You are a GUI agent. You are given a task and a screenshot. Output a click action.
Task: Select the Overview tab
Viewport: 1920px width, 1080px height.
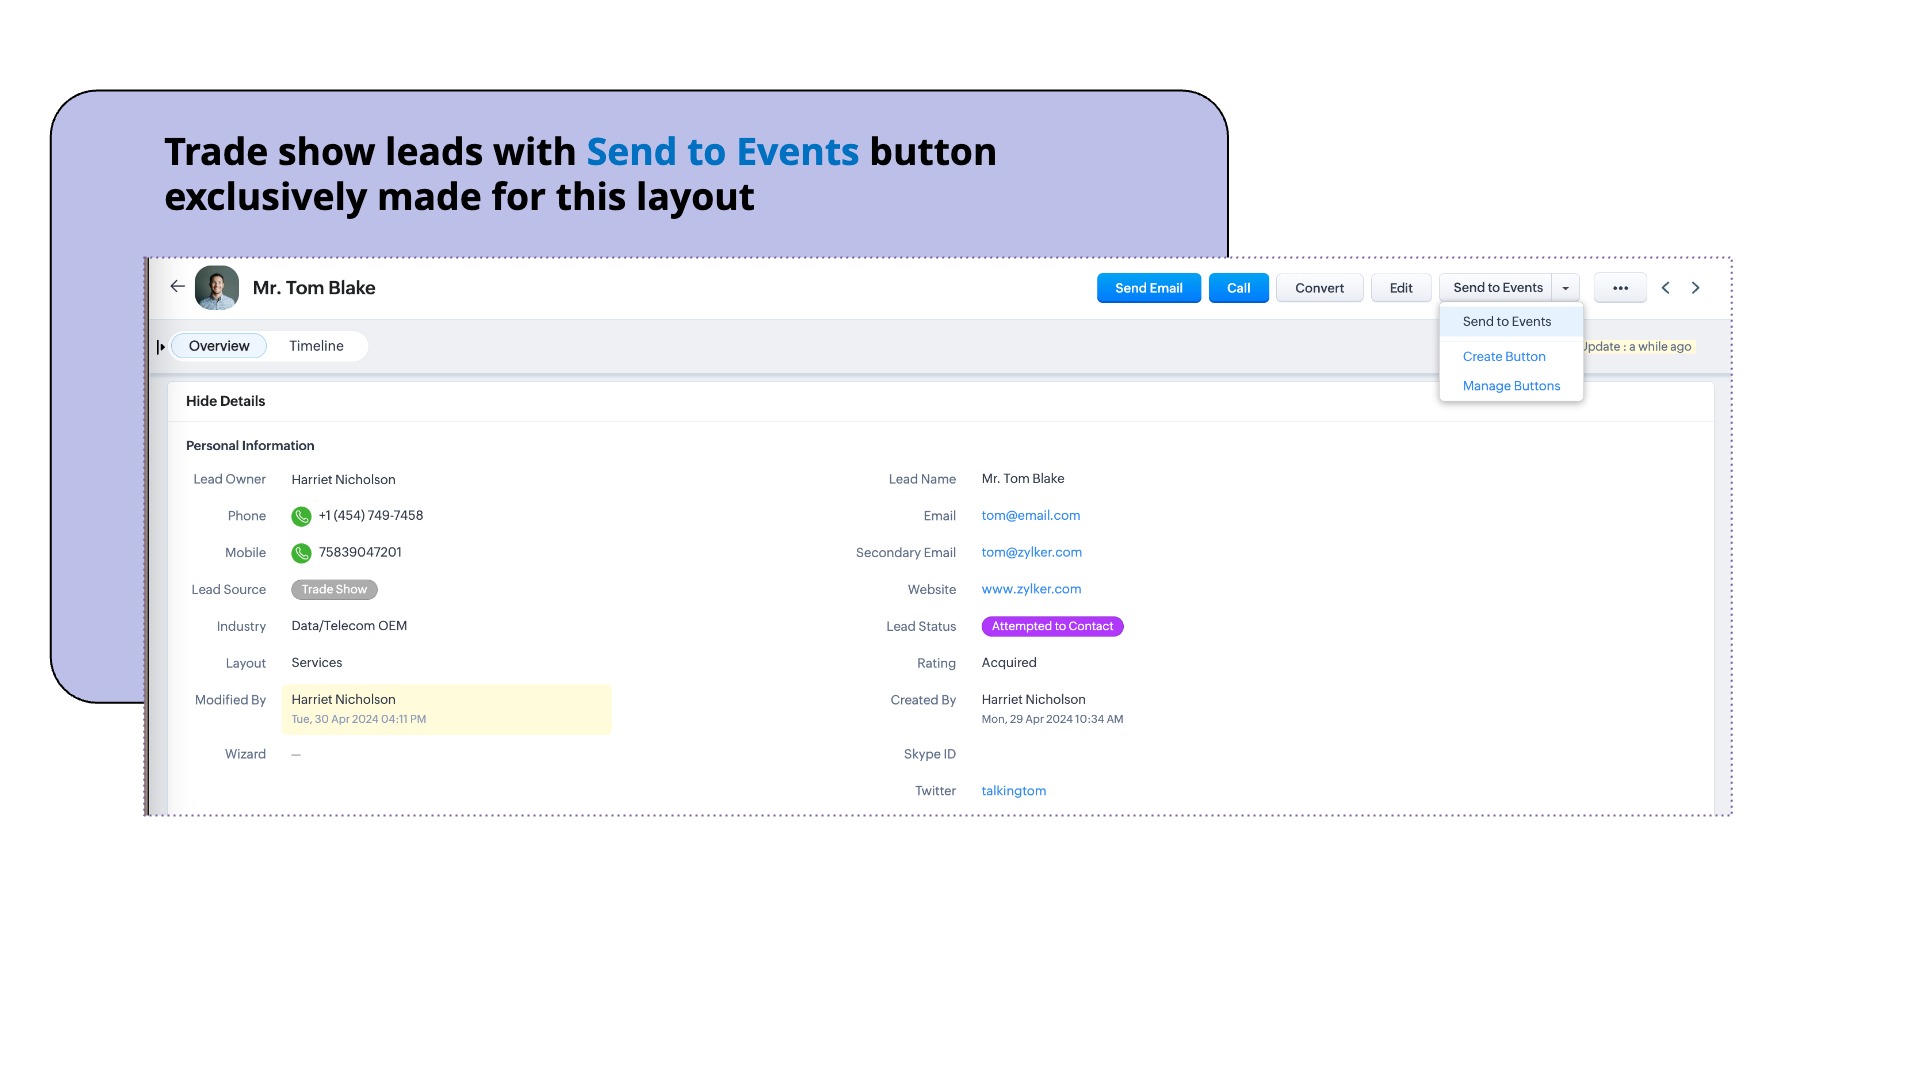[219, 346]
